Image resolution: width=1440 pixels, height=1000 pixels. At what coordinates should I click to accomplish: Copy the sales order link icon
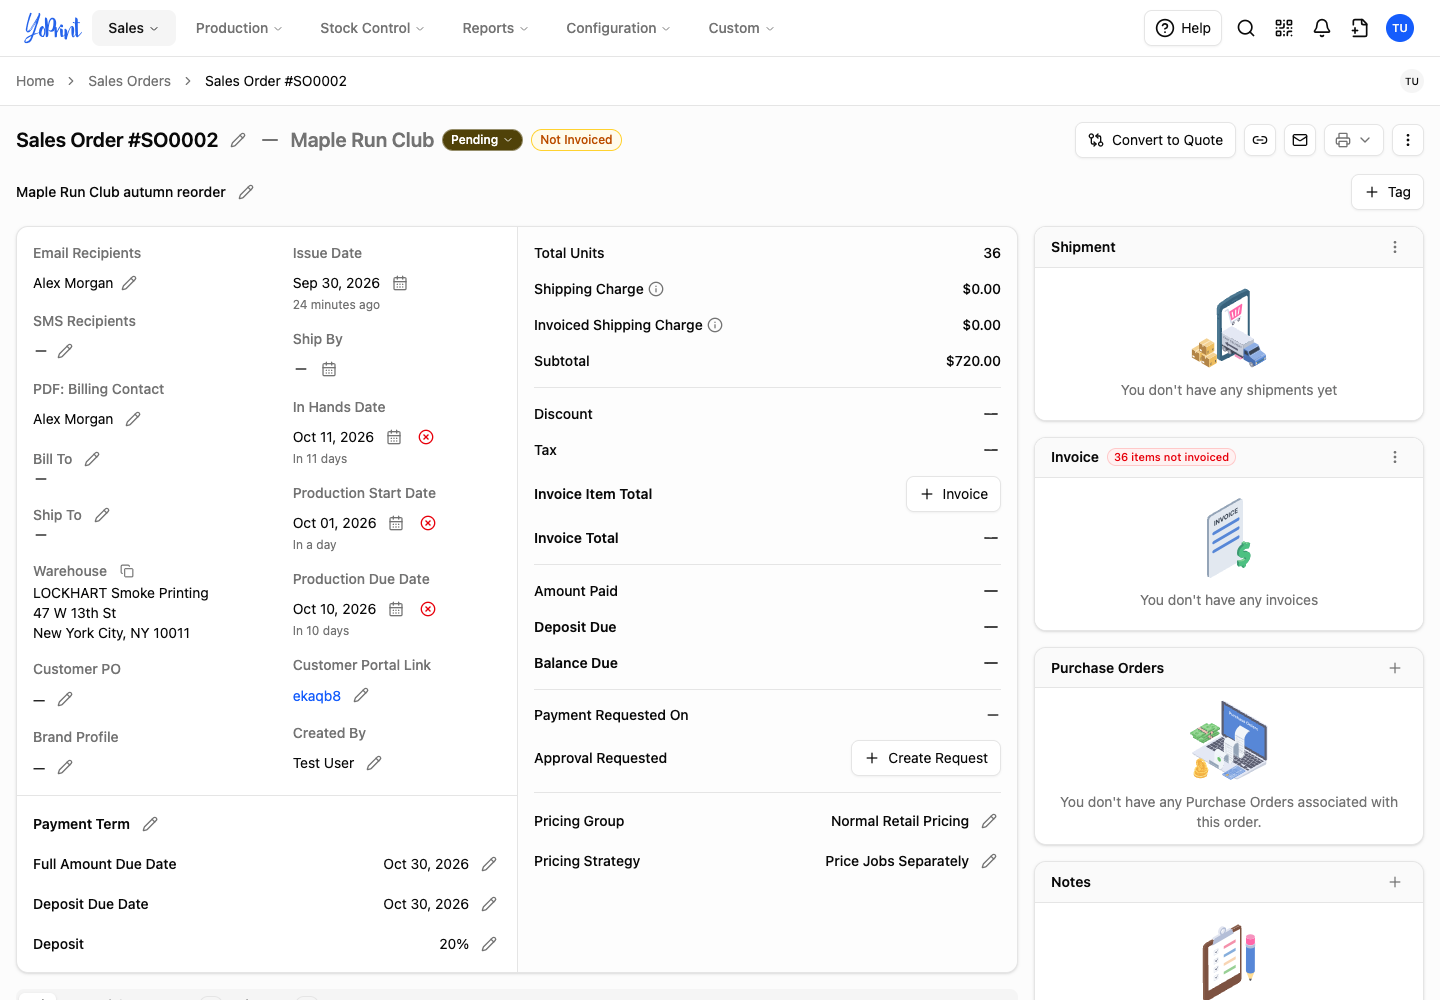(x=1260, y=140)
